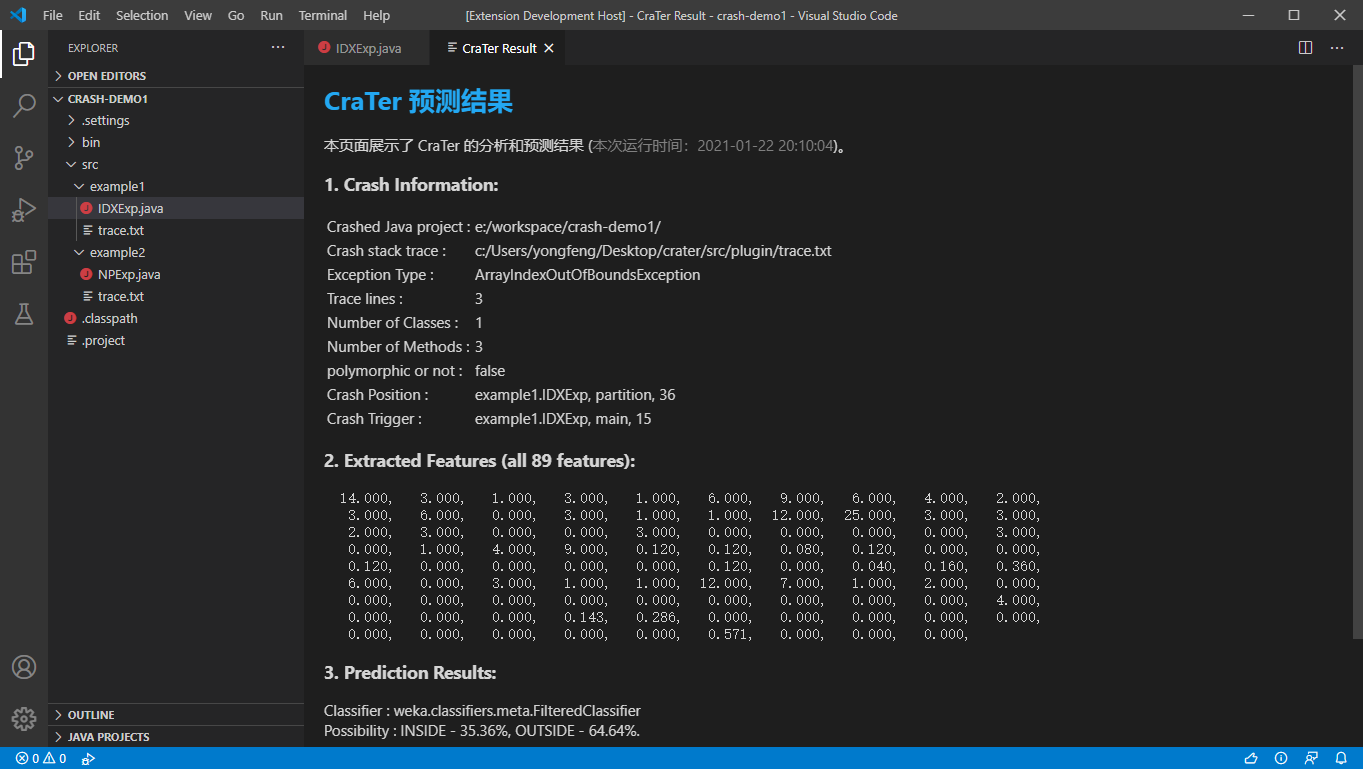
Task: Open the Explorer view in activity bar
Action: click(24, 54)
